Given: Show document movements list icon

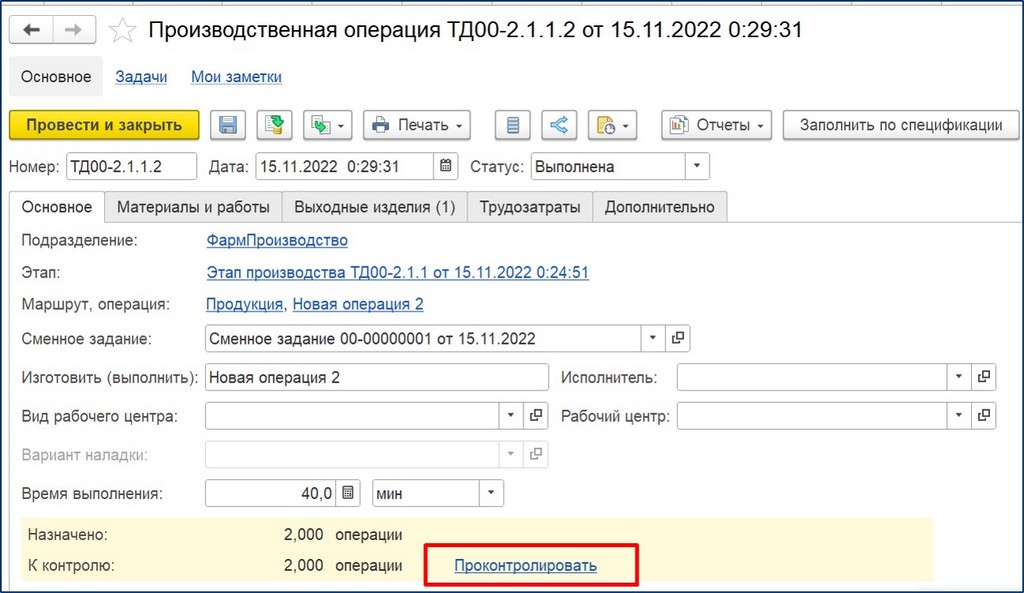Looking at the screenshot, I should (513, 125).
